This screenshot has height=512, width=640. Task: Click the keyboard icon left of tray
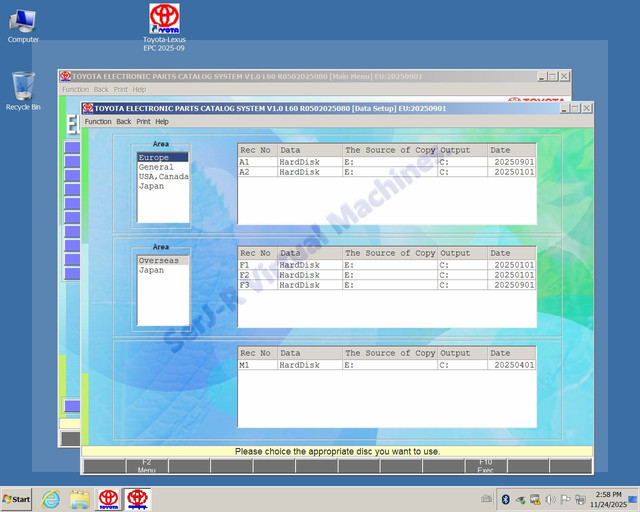[487, 499]
